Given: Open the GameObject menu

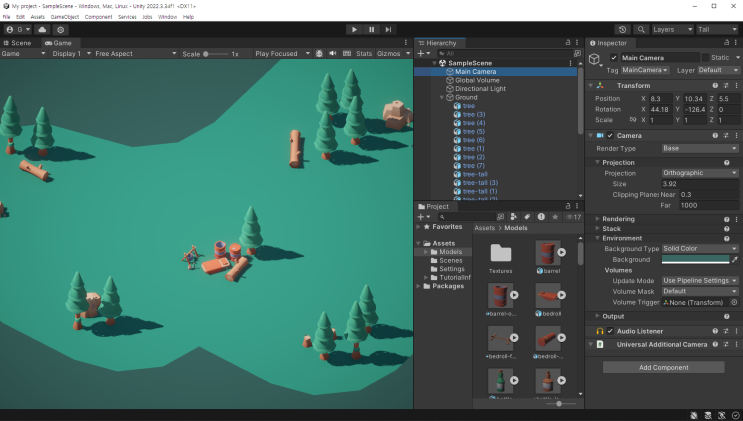Looking at the screenshot, I should coord(65,17).
